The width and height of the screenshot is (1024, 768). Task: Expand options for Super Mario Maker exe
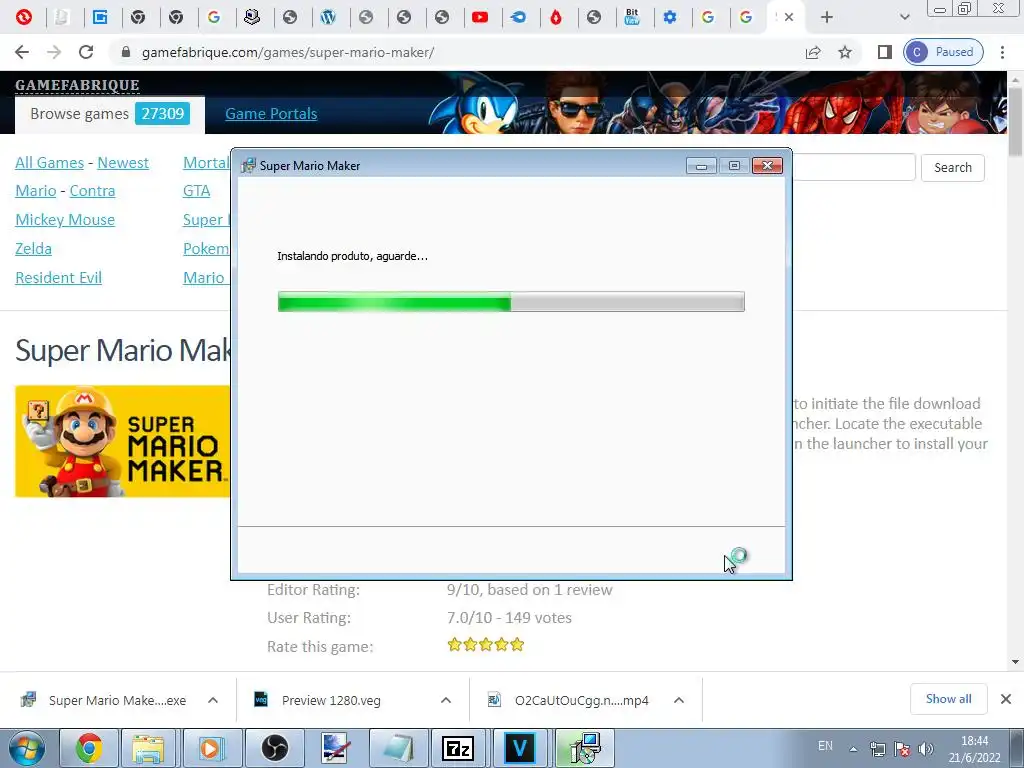(x=213, y=700)
